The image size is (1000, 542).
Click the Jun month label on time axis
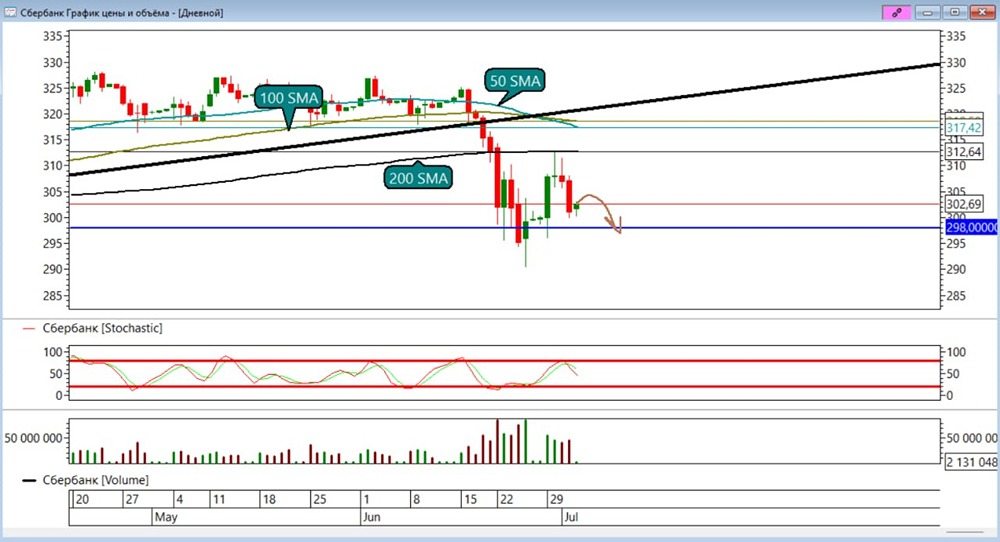click(371, 516)
